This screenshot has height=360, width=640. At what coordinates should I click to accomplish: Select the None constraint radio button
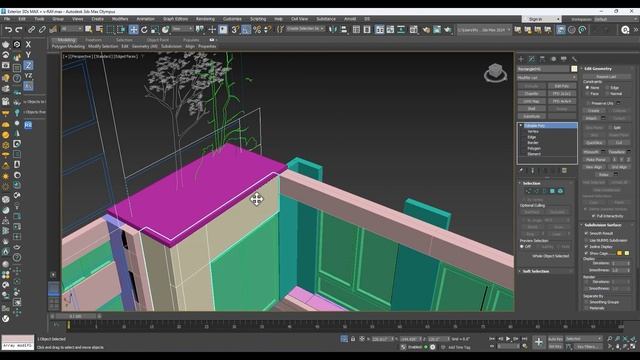click(x=587, y=88)
